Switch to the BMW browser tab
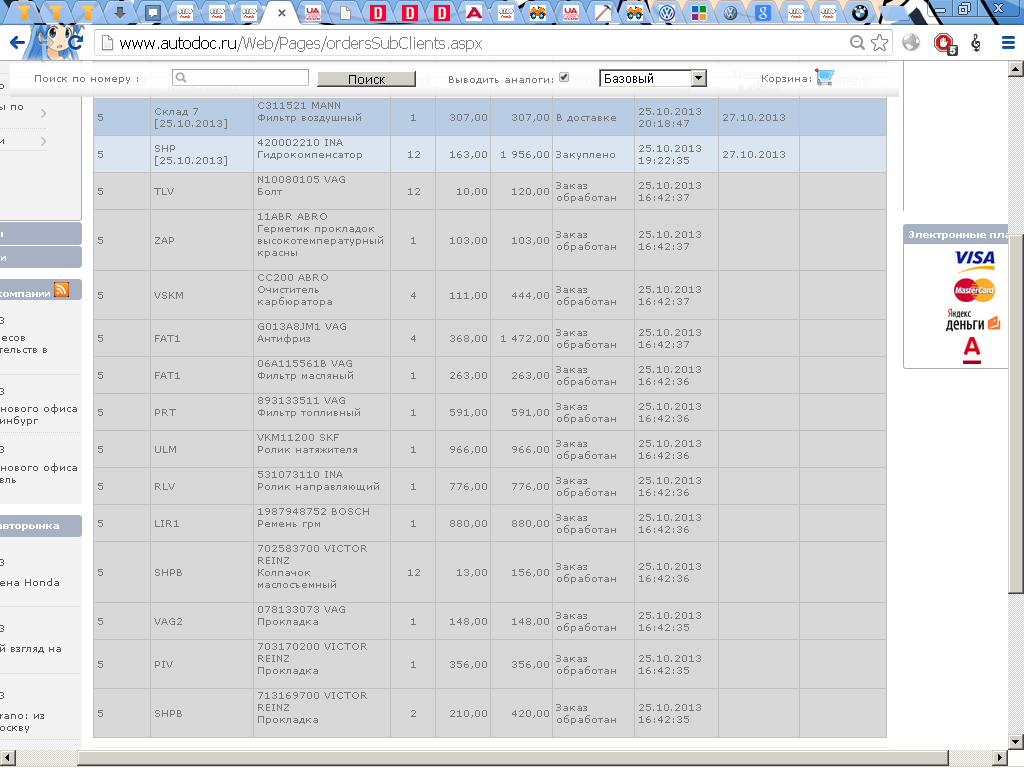The height and width of the screenshot is (768, 1024). point(858,13)
